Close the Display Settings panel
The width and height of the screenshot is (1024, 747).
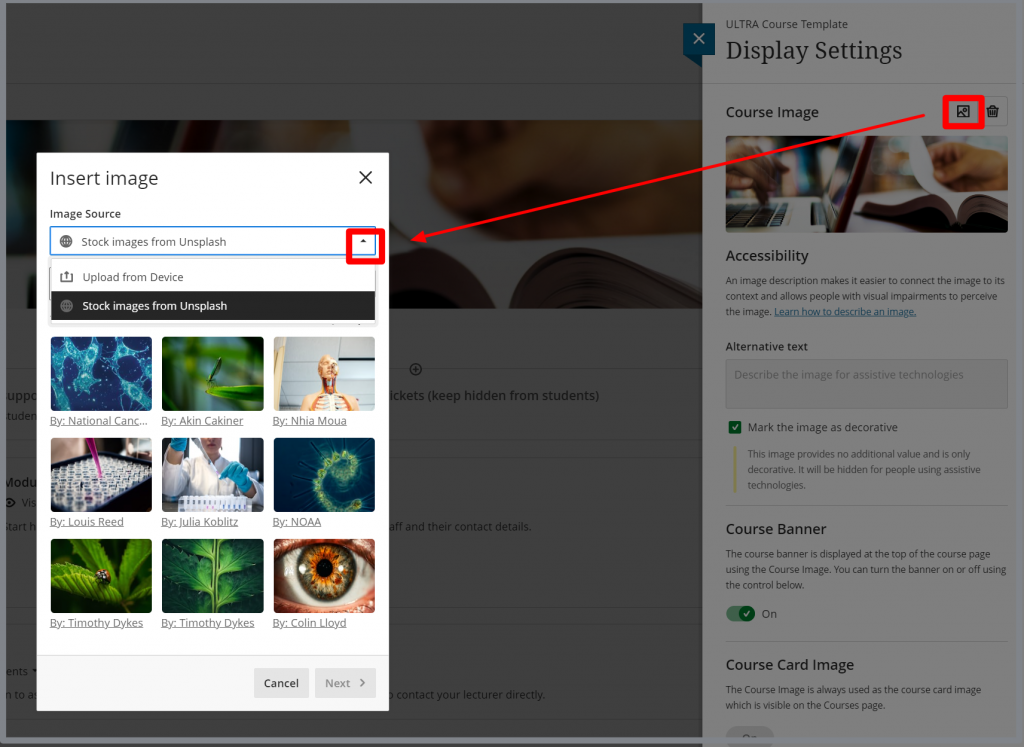click(698, 39)
